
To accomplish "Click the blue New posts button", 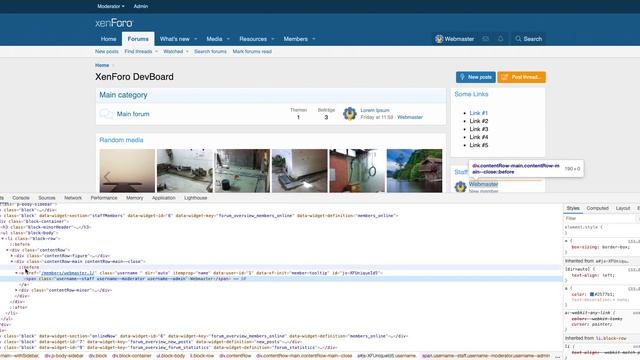I will coord(476,77).
